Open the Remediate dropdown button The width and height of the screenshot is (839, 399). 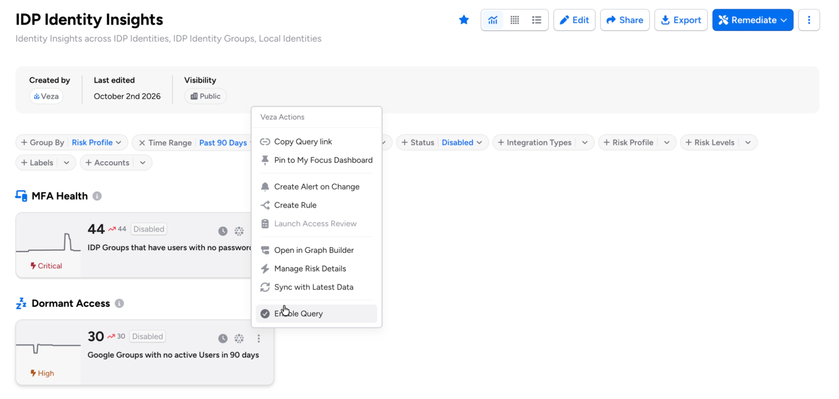pos(752,20)
